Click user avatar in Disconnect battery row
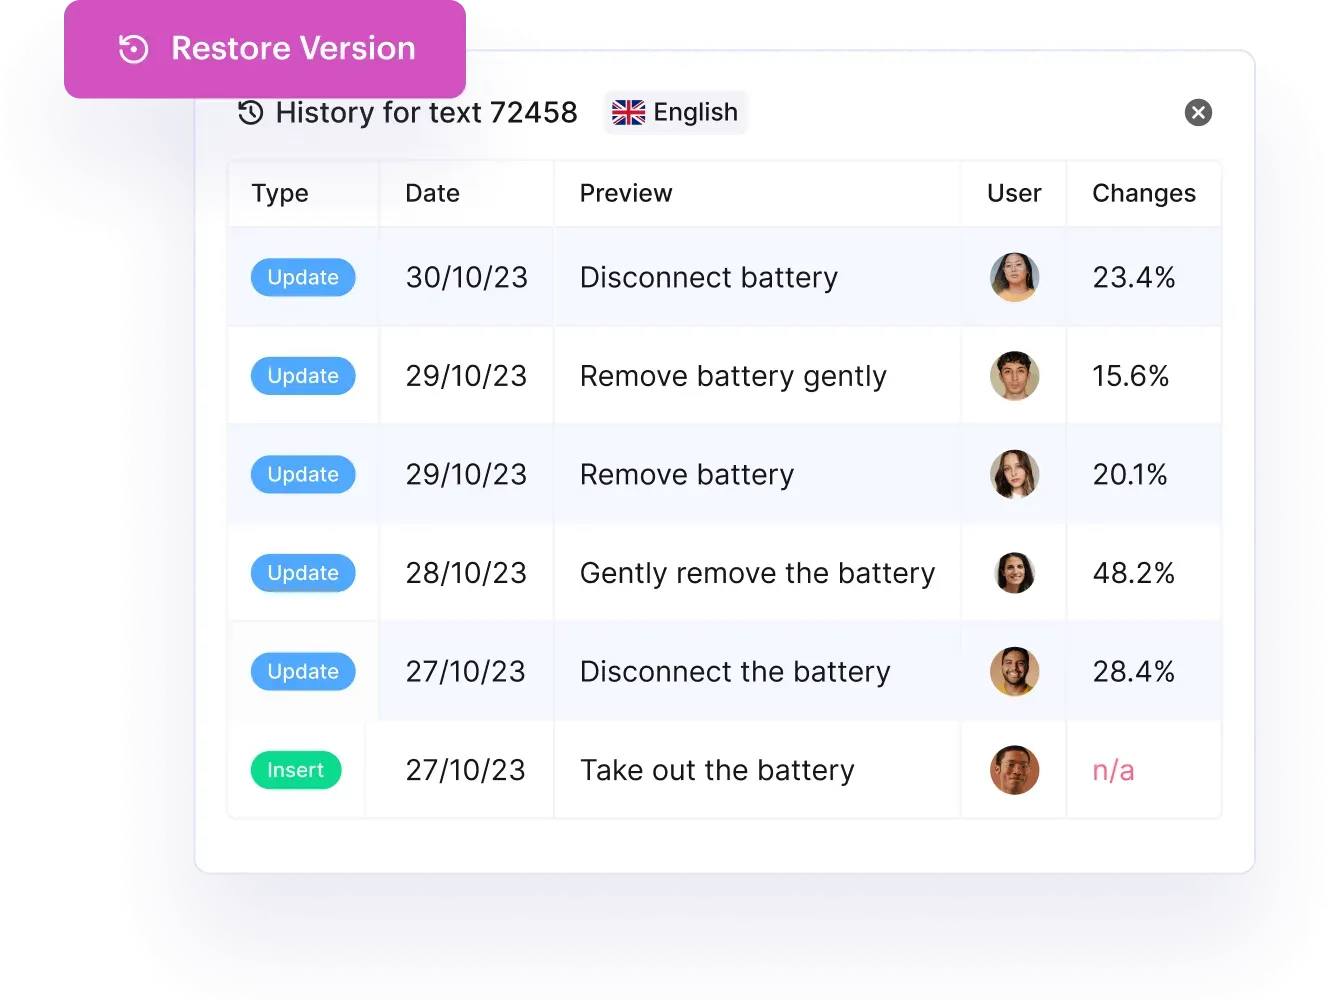Screen dimensions: 1332x1000 tap(1014, 277)
